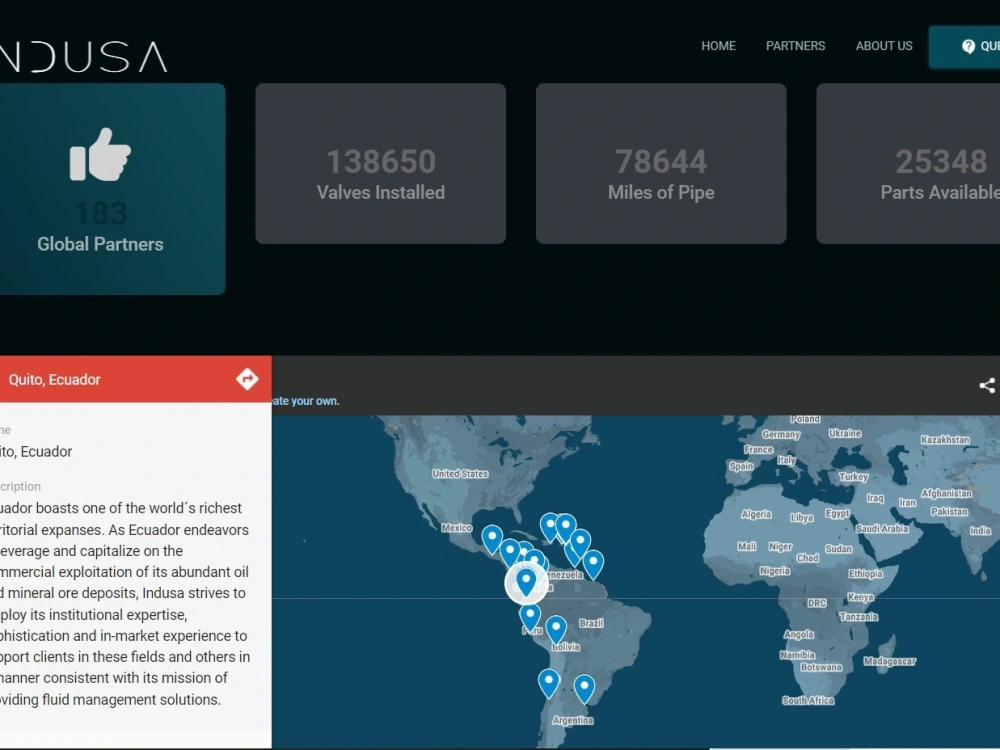Image resolution: width=1000 pixels, height=750 pixels.
Task: Go to the HOME page
Action: pyautogui.click(x=718, y=46)
